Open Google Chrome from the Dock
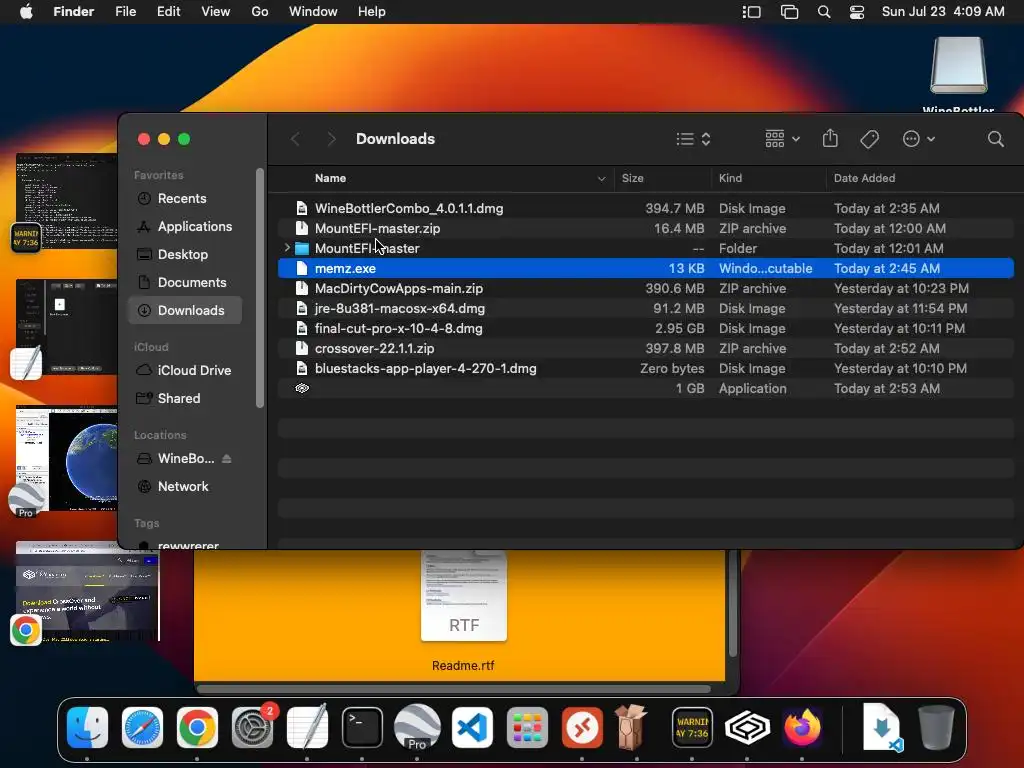This screenshot has height=768, width=1024. 197,728
